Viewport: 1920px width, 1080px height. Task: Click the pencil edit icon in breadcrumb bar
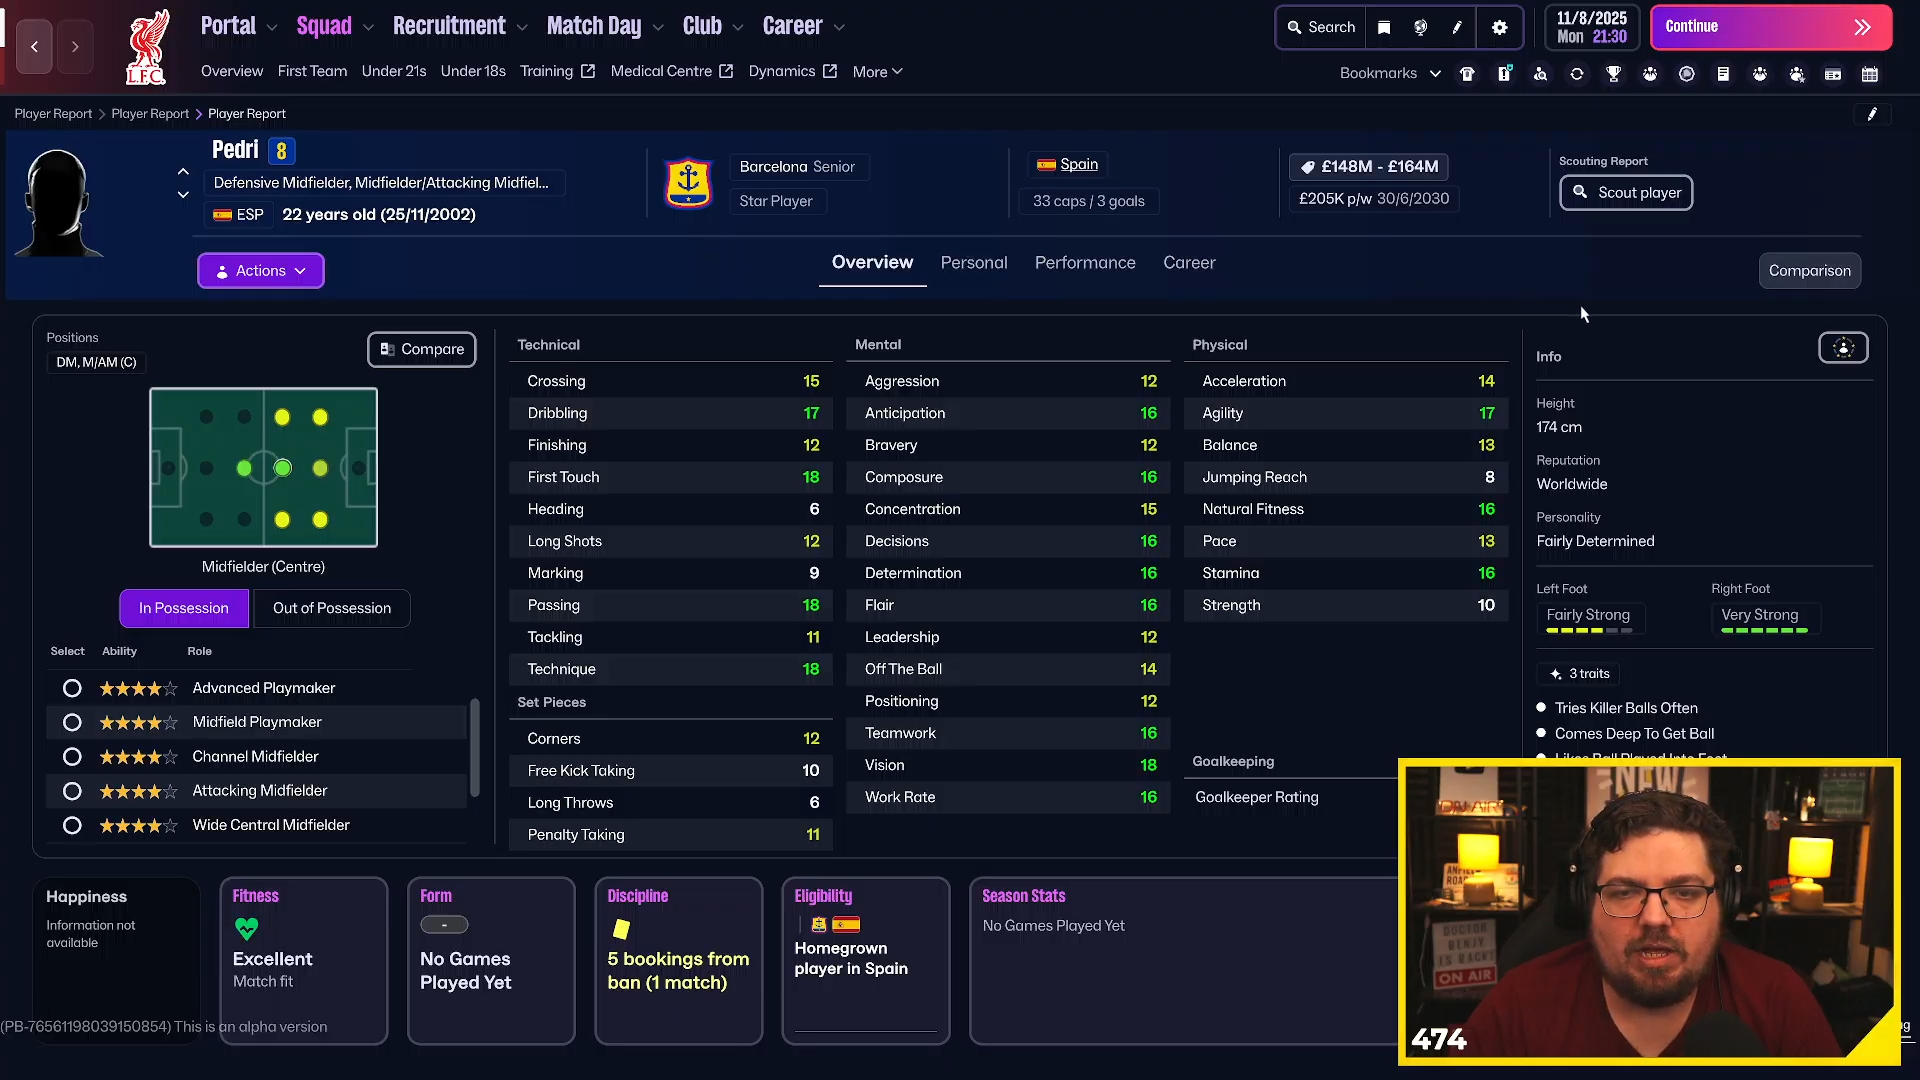[x=1872, y=114]
